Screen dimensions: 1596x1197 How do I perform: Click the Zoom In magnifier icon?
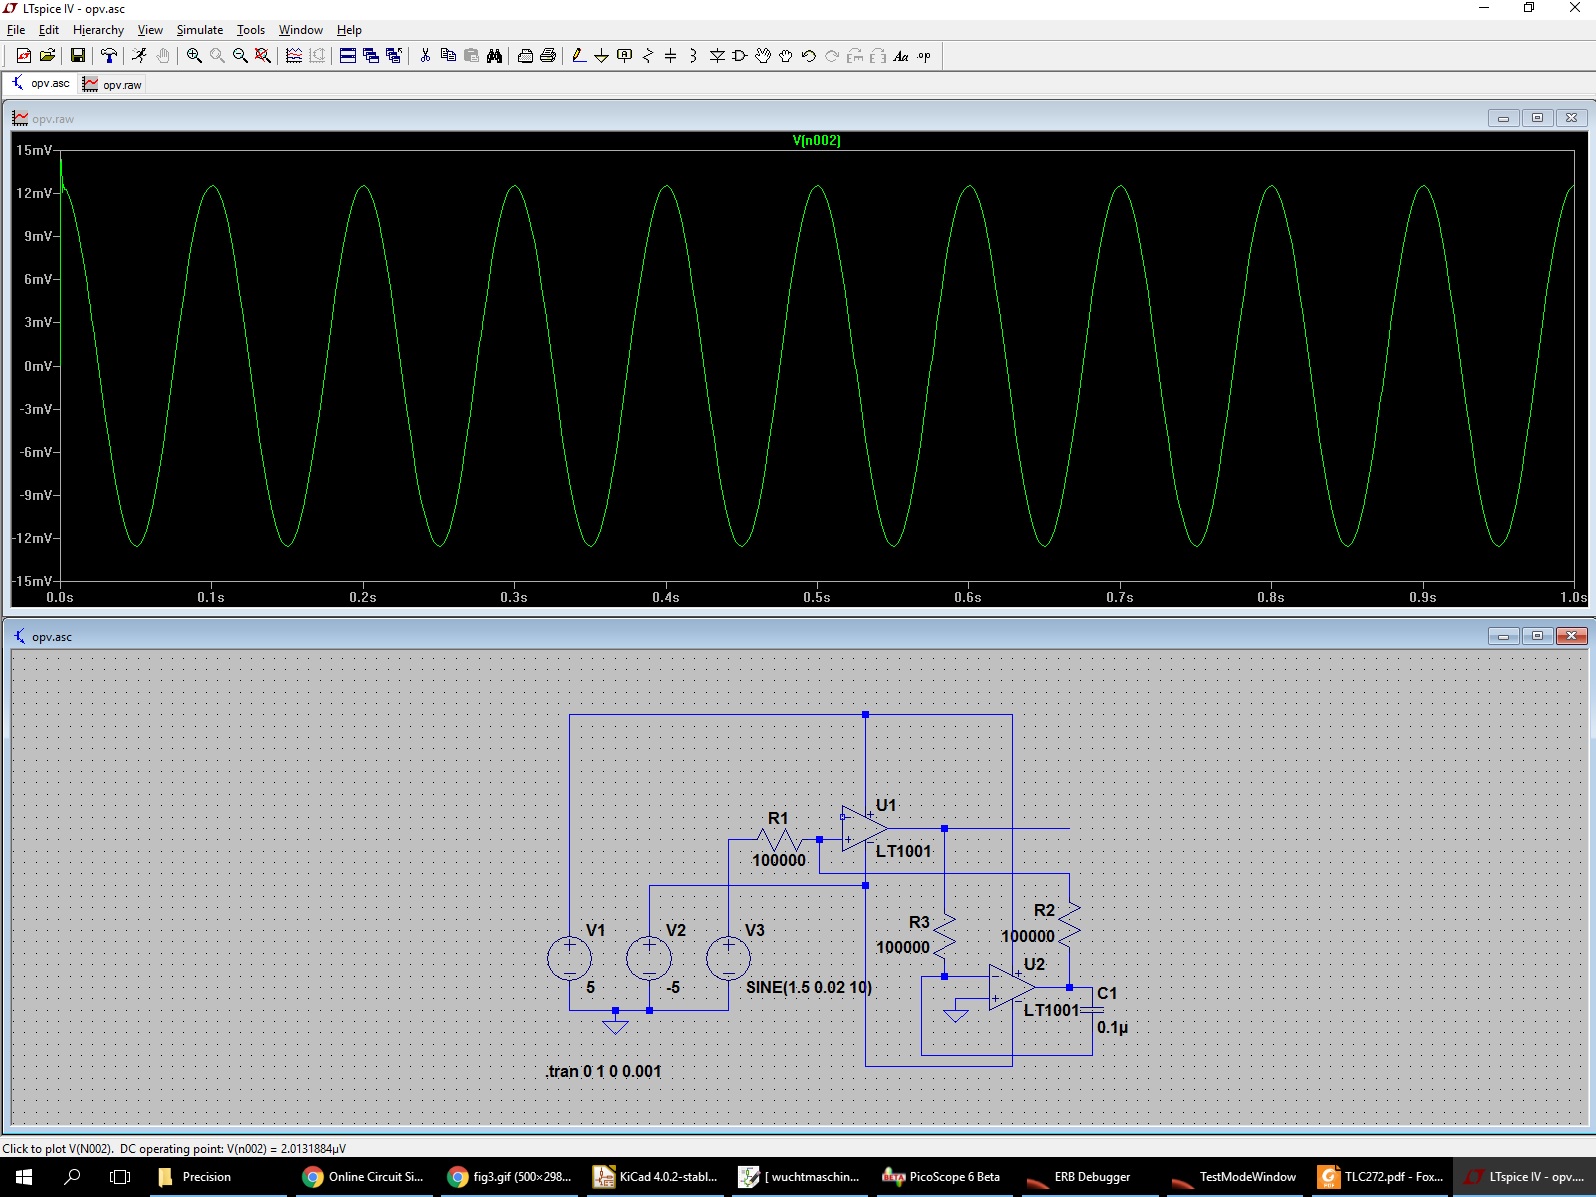click(x=194, y=56)
